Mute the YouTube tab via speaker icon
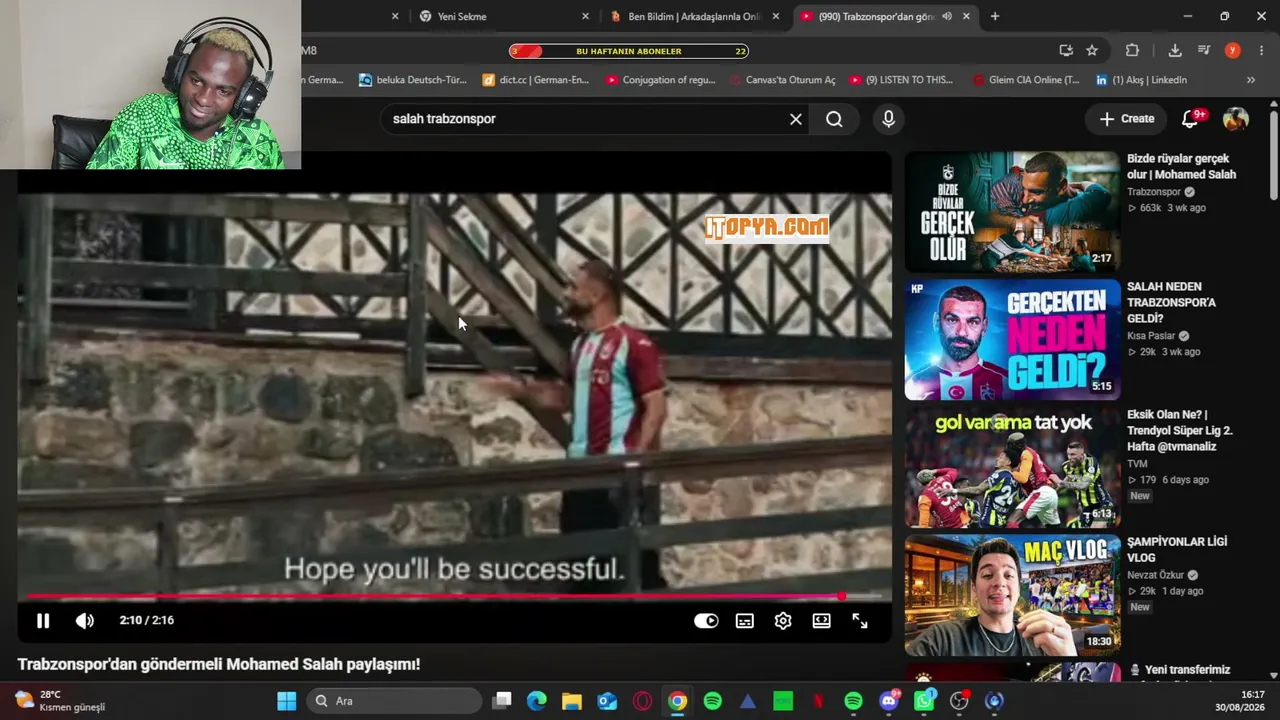Viewport: 1280px width, 720px height. tap(947, 16)
